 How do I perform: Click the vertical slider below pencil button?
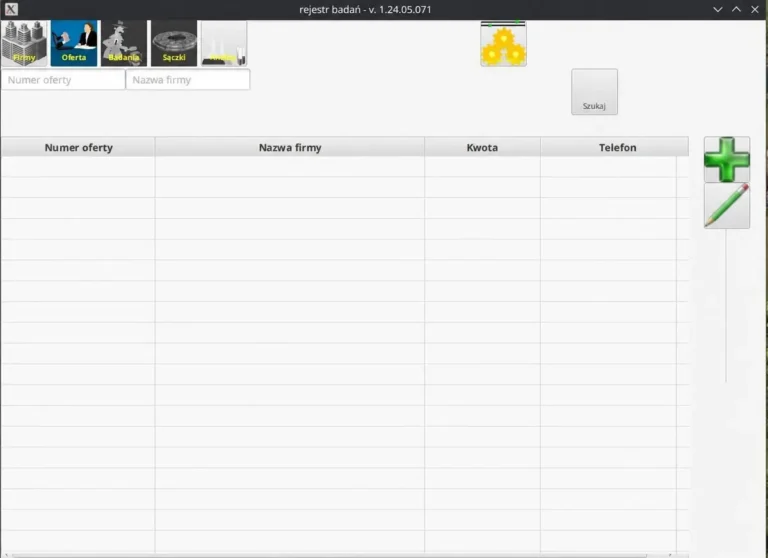click(726, 306)
